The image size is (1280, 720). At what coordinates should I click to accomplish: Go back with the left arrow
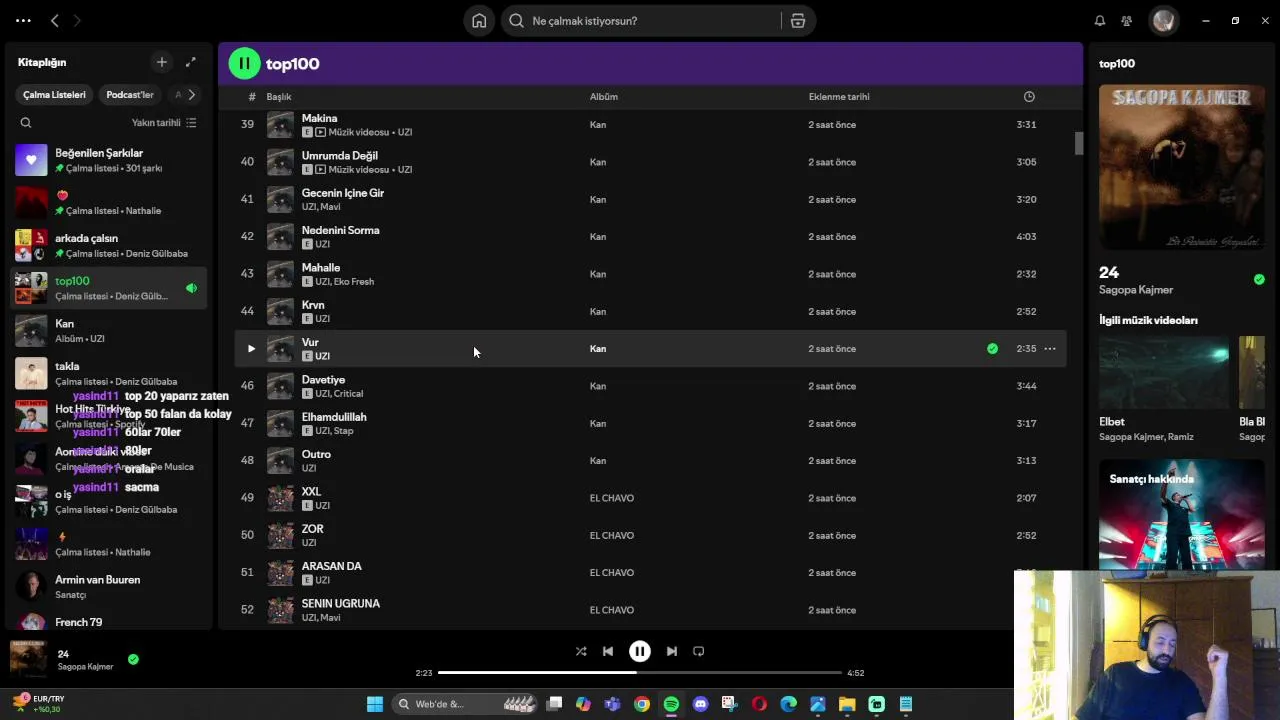(55, 20)
